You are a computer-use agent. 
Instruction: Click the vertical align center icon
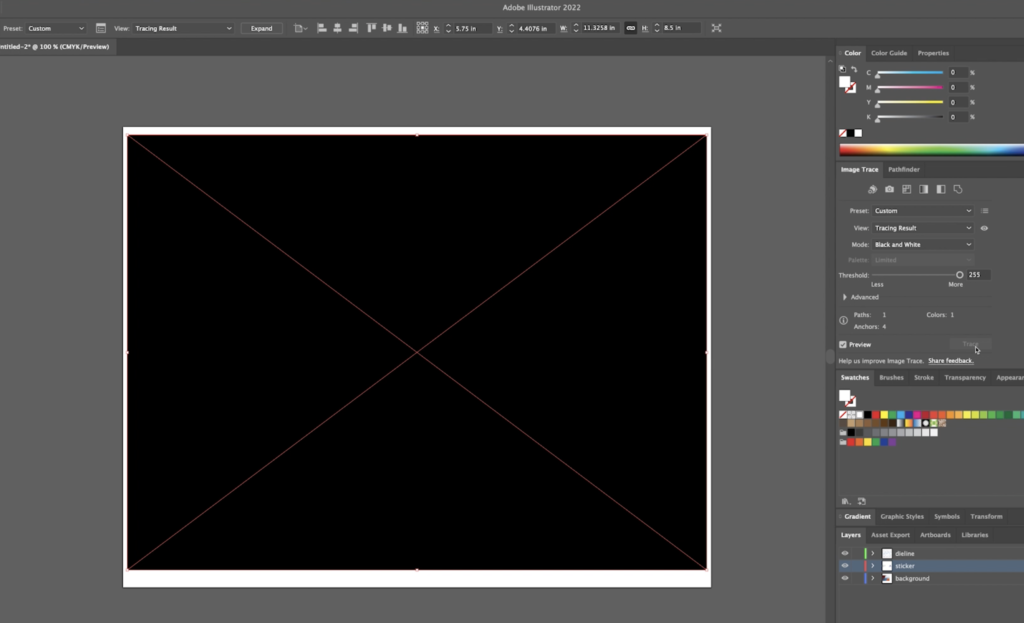387,28
